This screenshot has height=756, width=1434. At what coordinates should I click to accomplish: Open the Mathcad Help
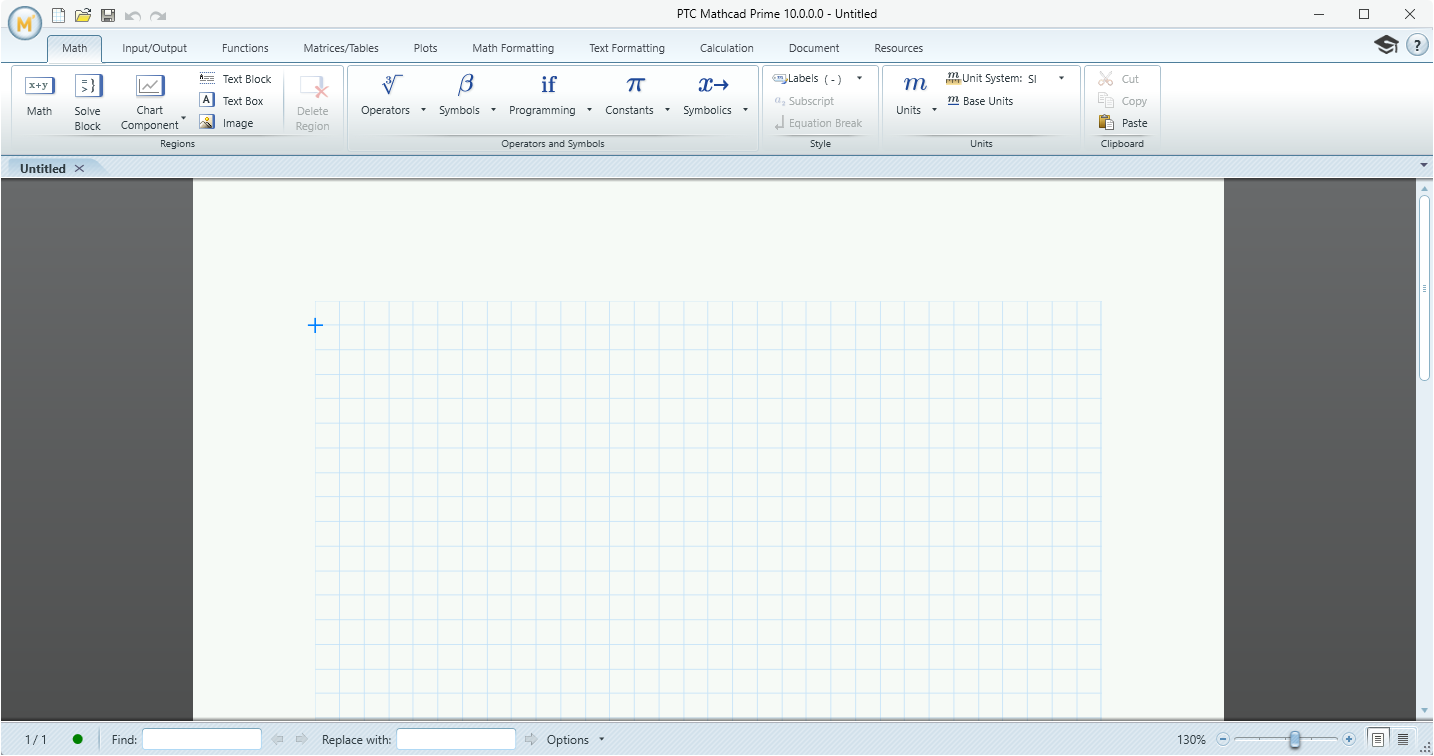coord(1417,45)
